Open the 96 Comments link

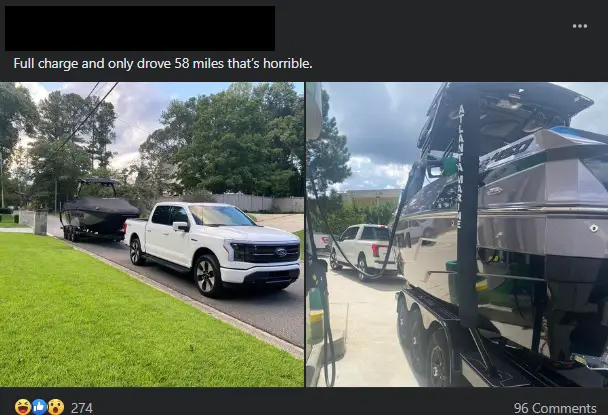pos(555,408)
